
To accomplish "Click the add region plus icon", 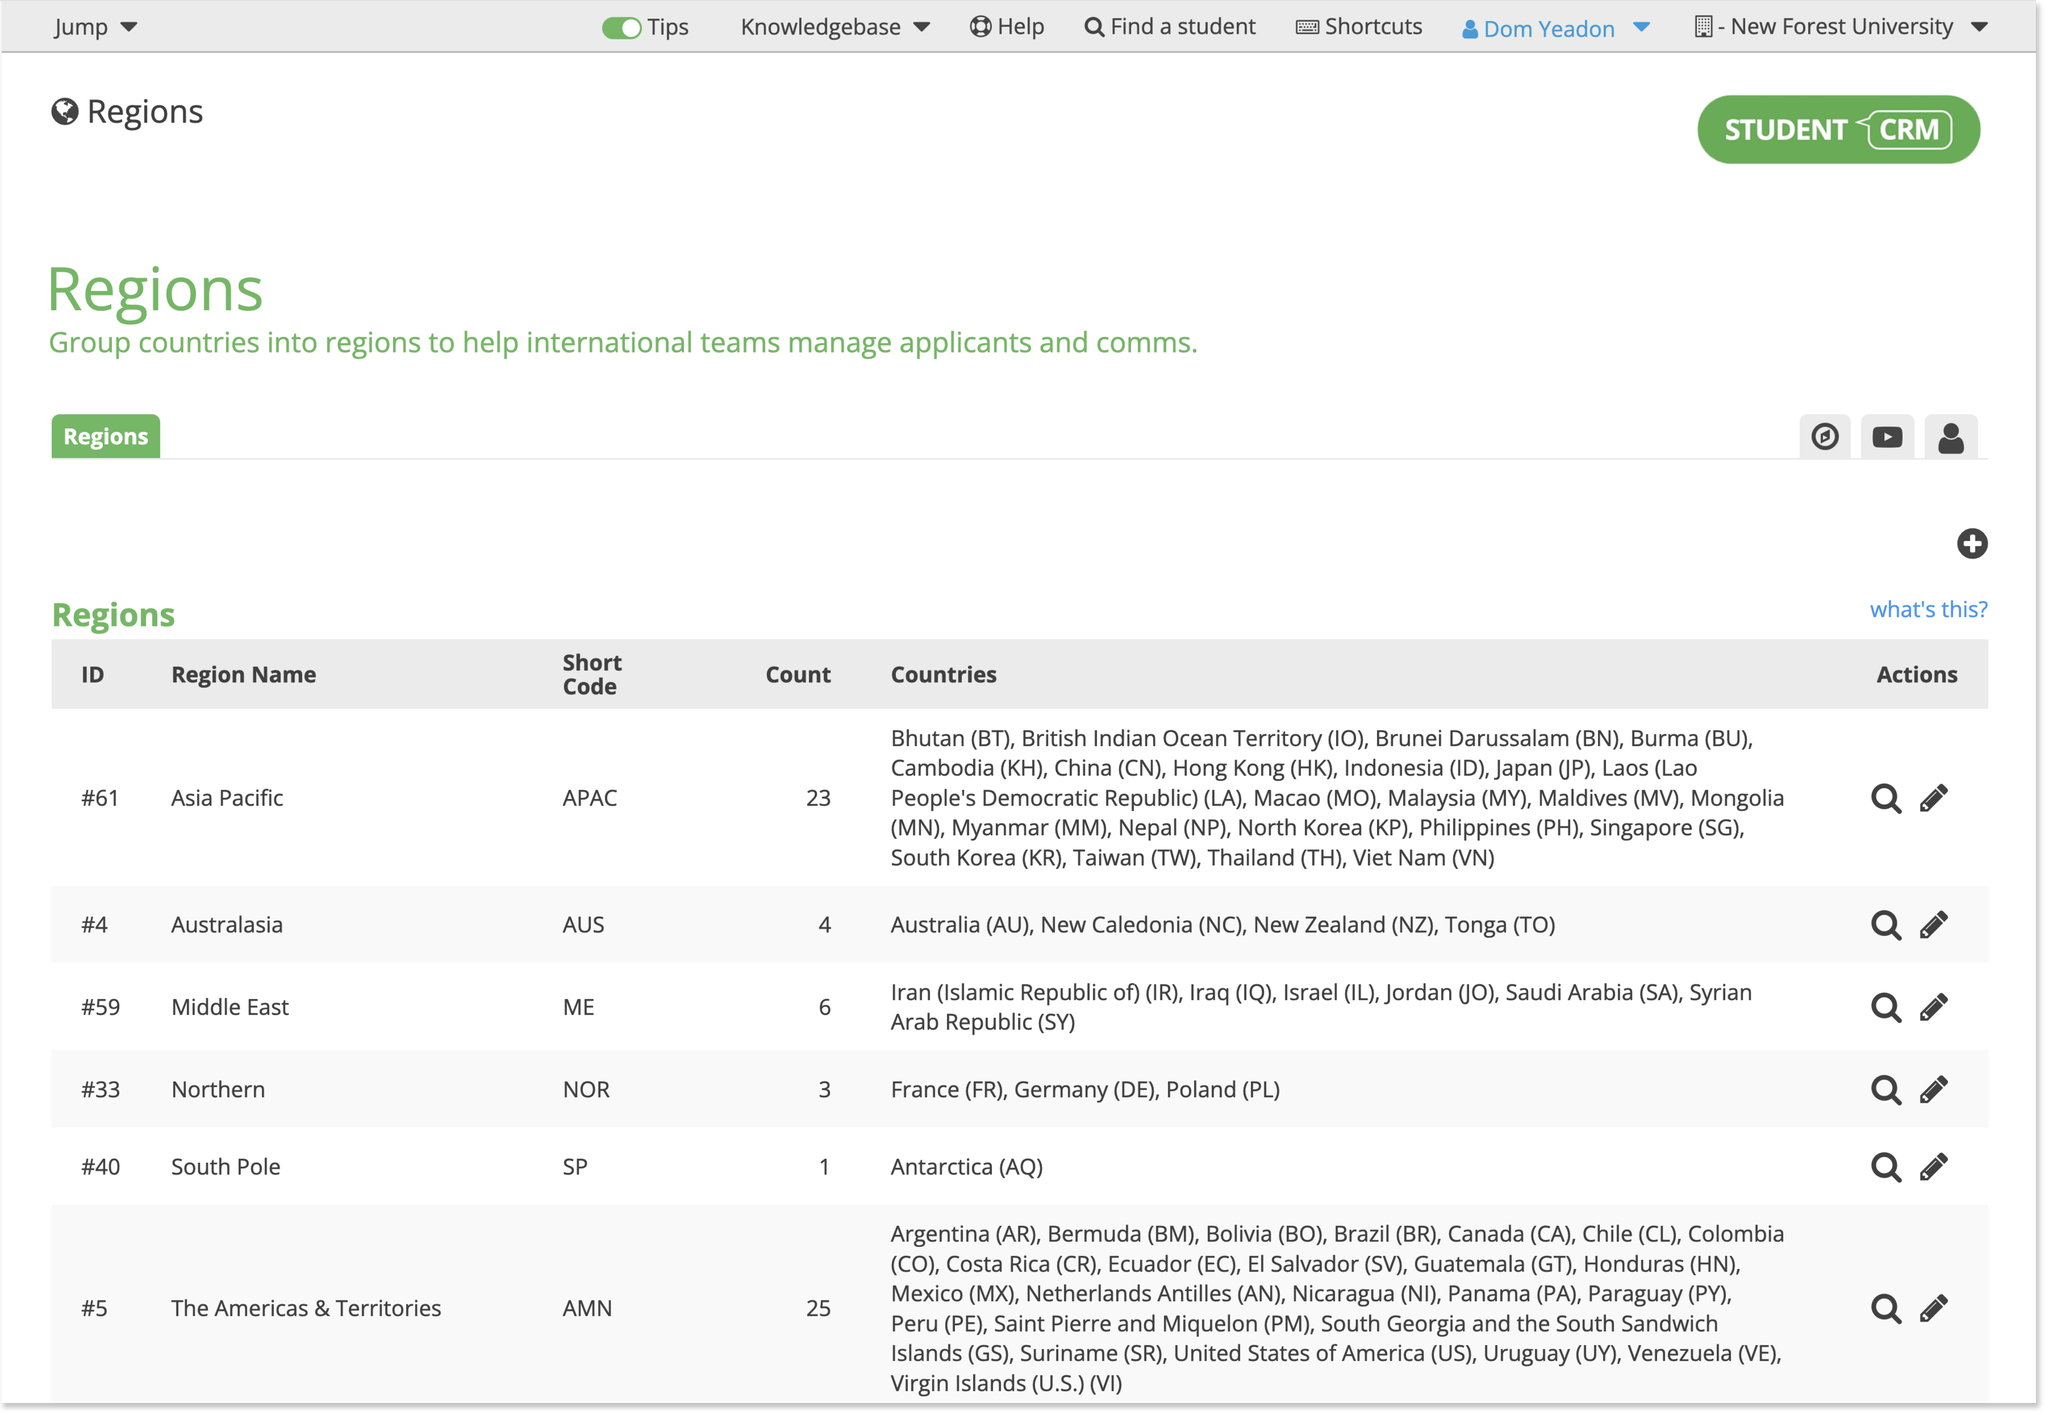I will click(x=1971, y=544).
